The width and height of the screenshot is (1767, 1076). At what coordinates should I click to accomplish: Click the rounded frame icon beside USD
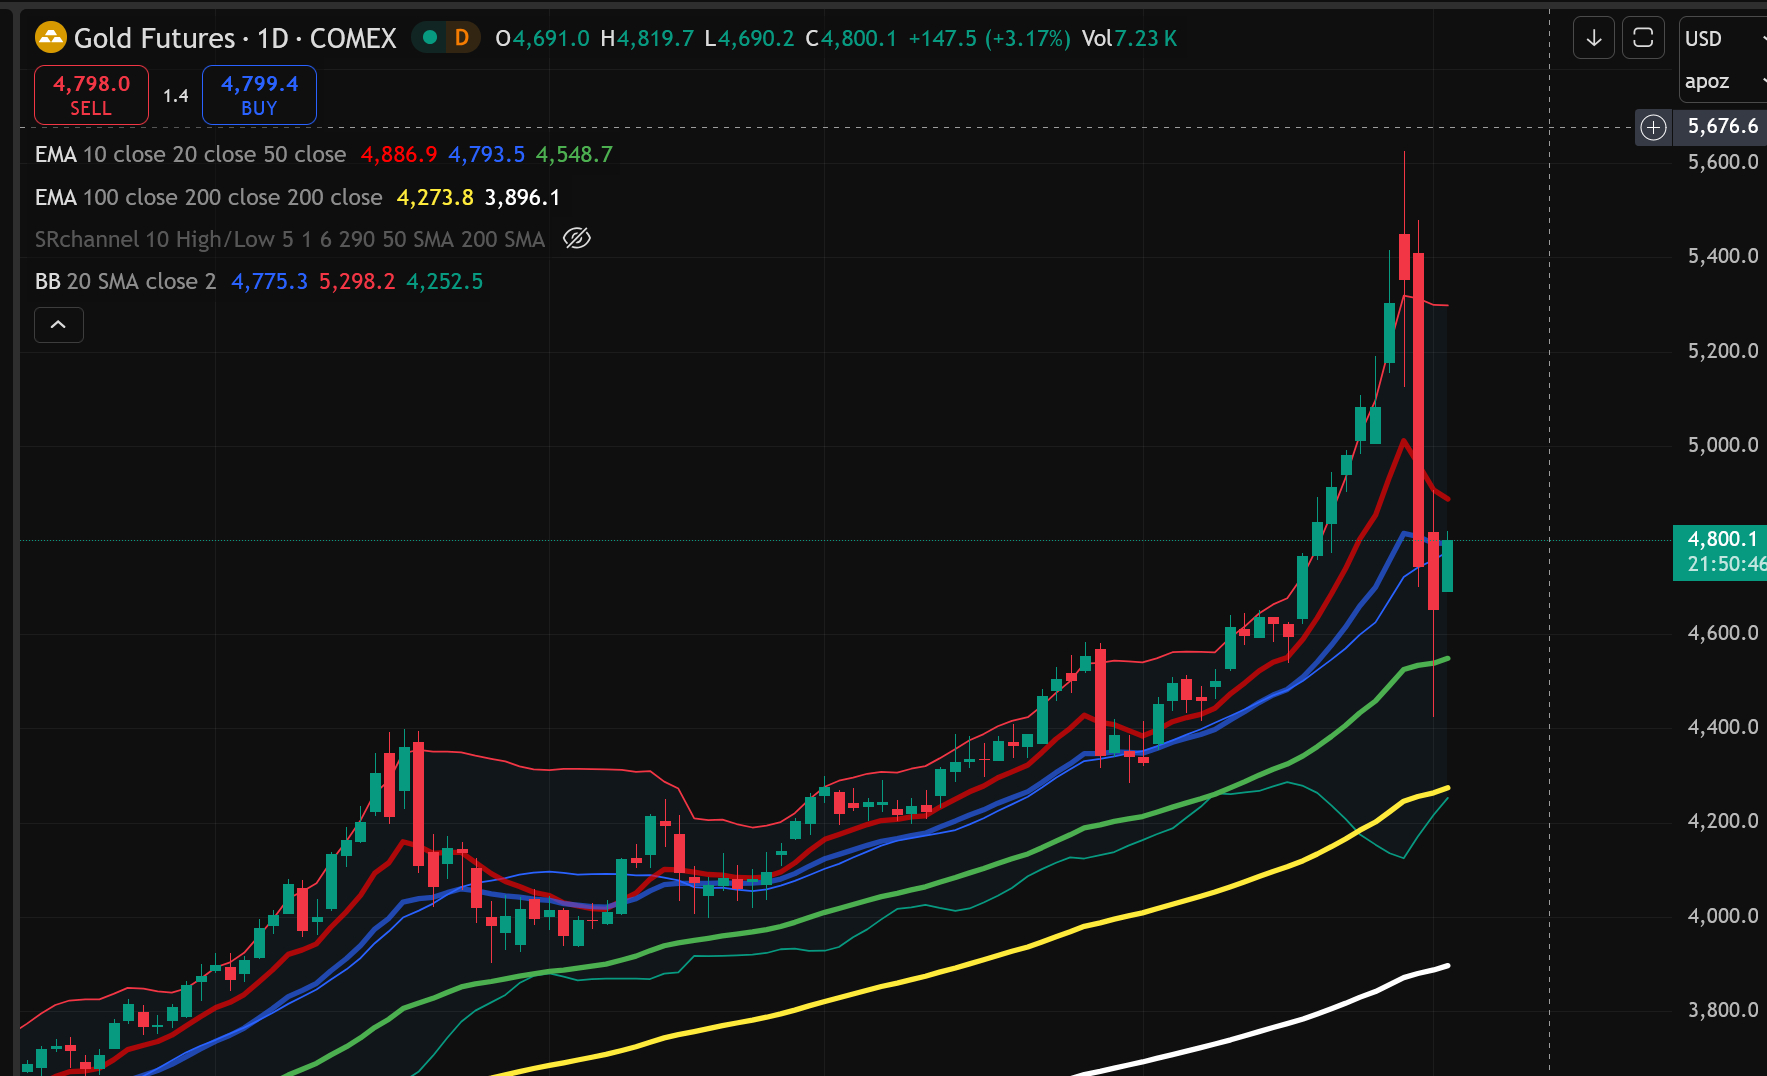[1642, 38]
